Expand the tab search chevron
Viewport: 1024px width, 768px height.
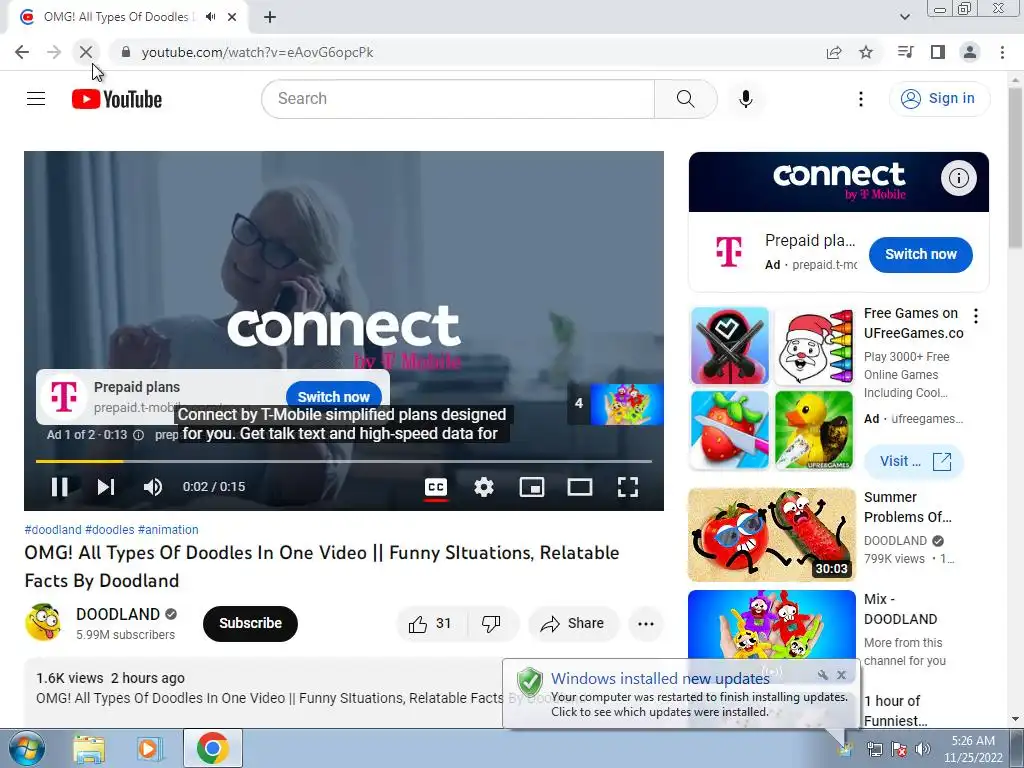(x=904, y=17)
